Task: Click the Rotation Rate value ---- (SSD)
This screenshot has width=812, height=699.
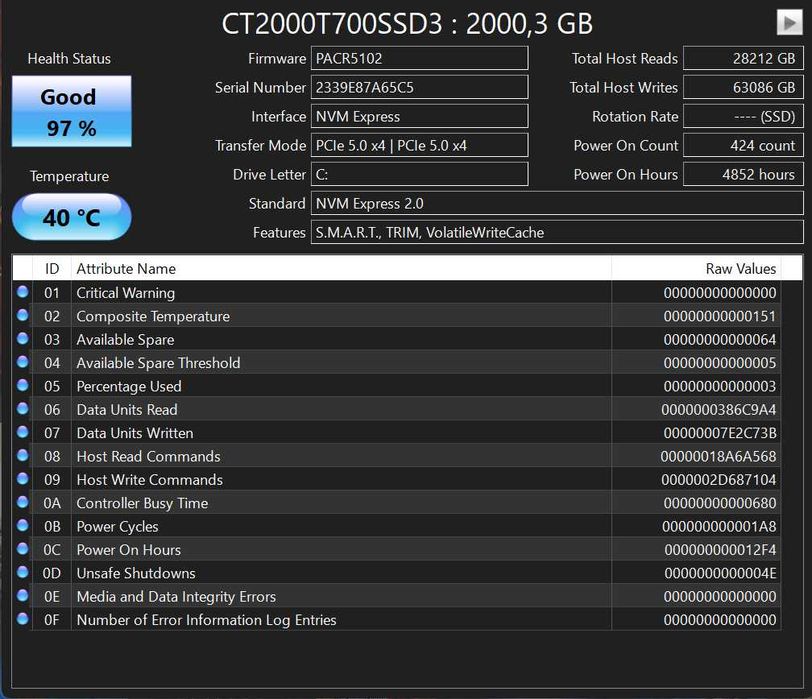Action: coord(744,116)
